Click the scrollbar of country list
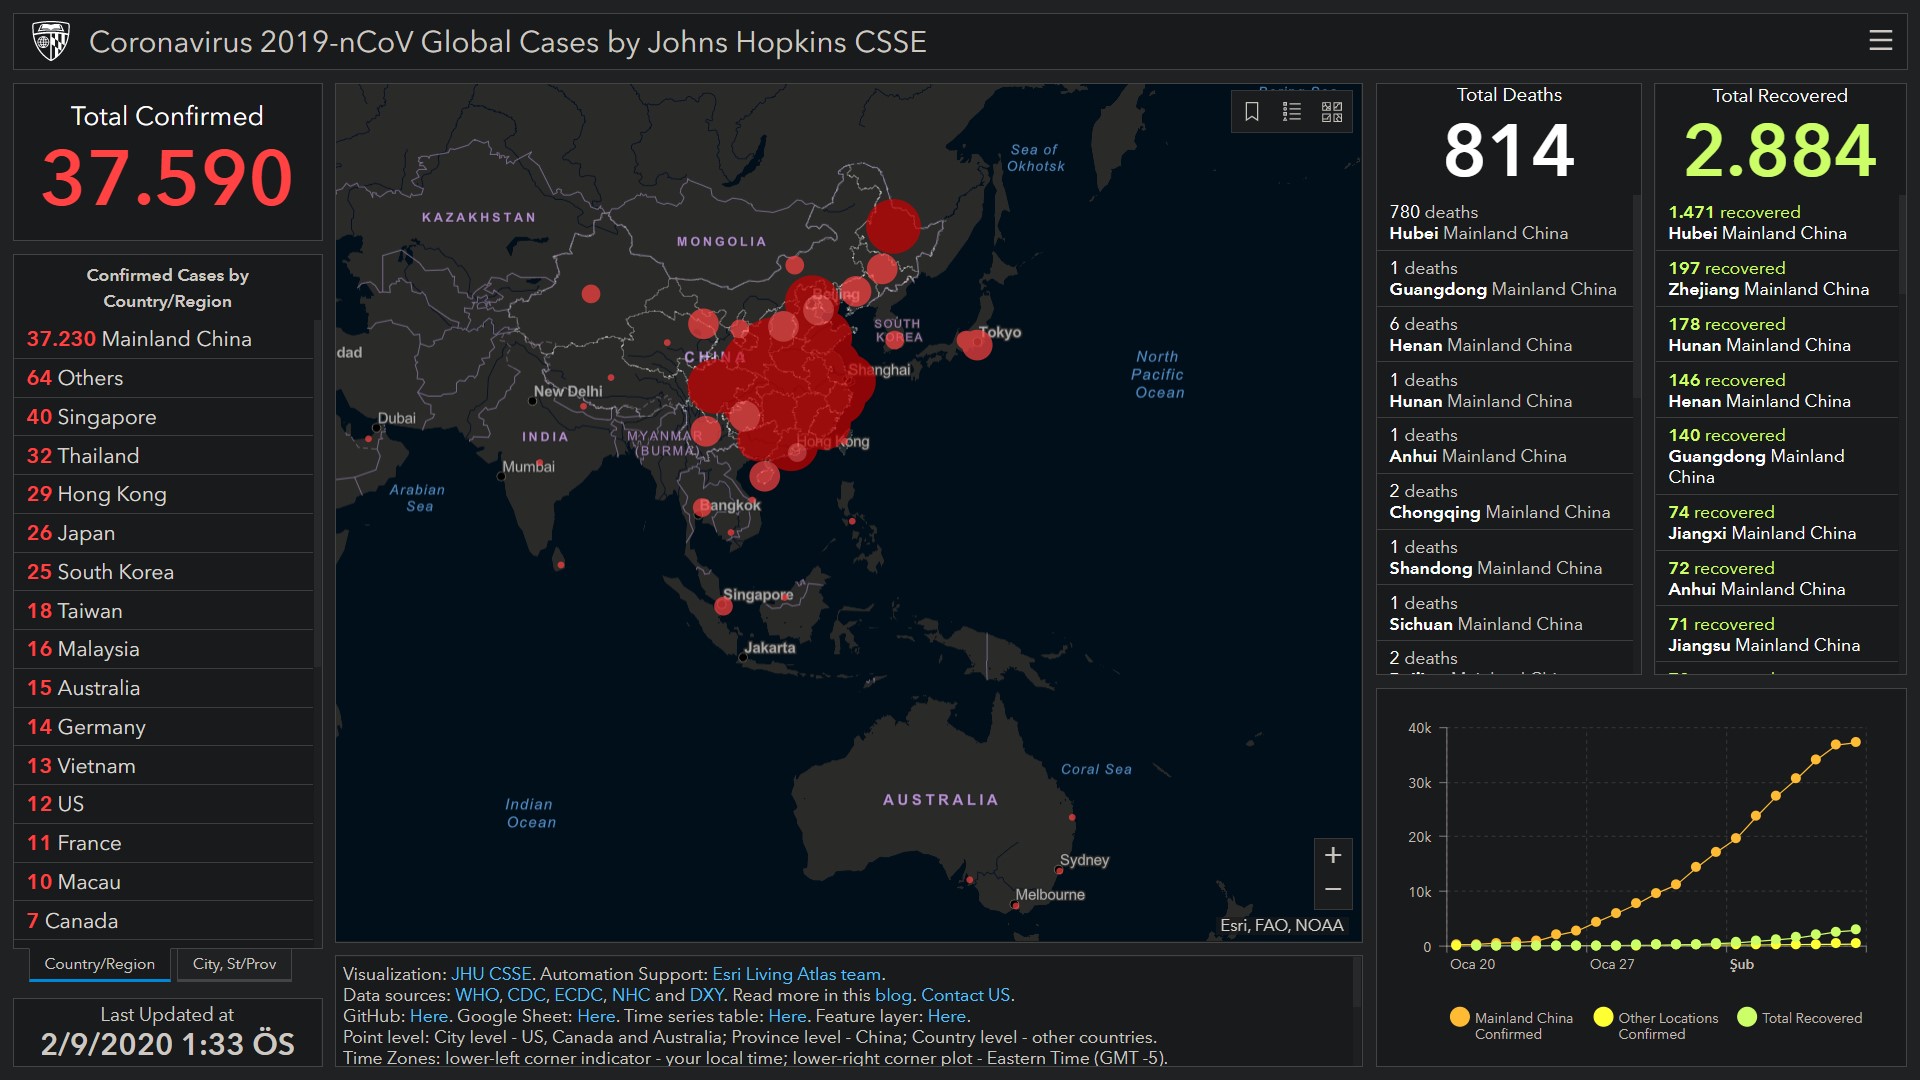This screenshot has height=1080, width=1920. [x=317, y=493]
